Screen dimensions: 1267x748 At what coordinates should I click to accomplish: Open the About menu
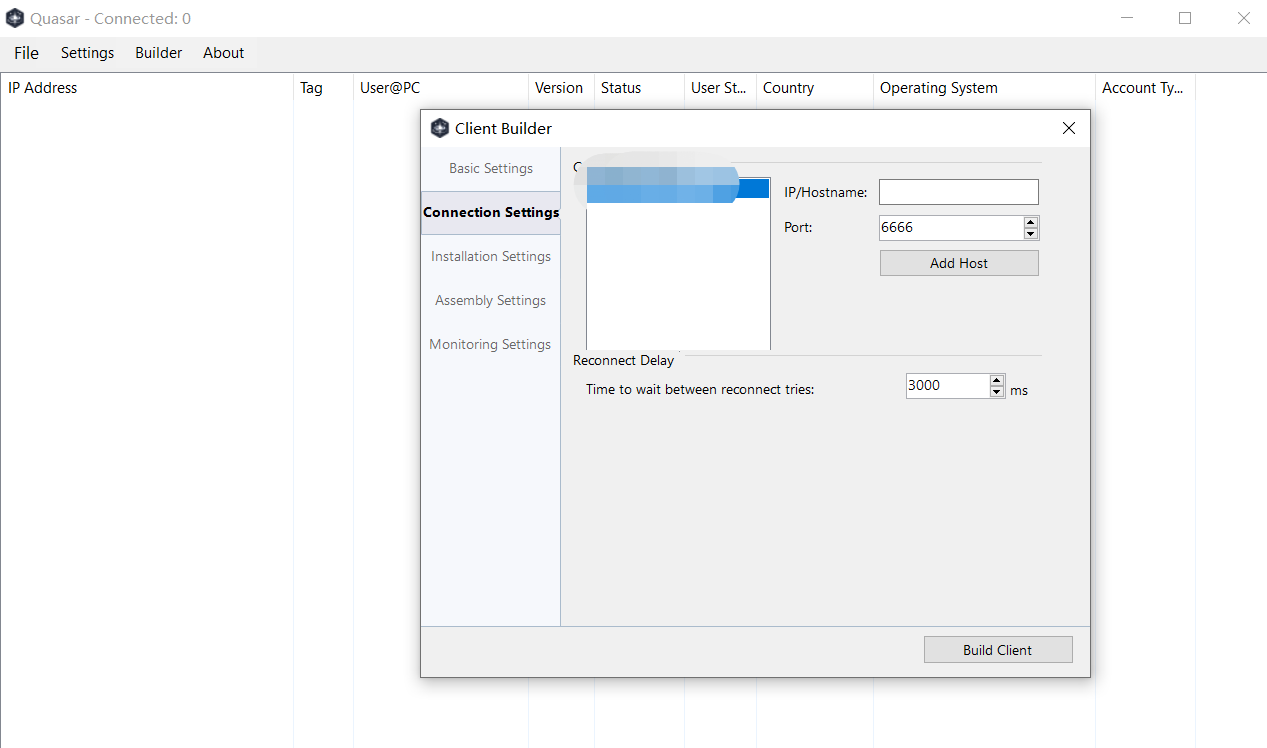pyautogui.click(x=223, y=53)
